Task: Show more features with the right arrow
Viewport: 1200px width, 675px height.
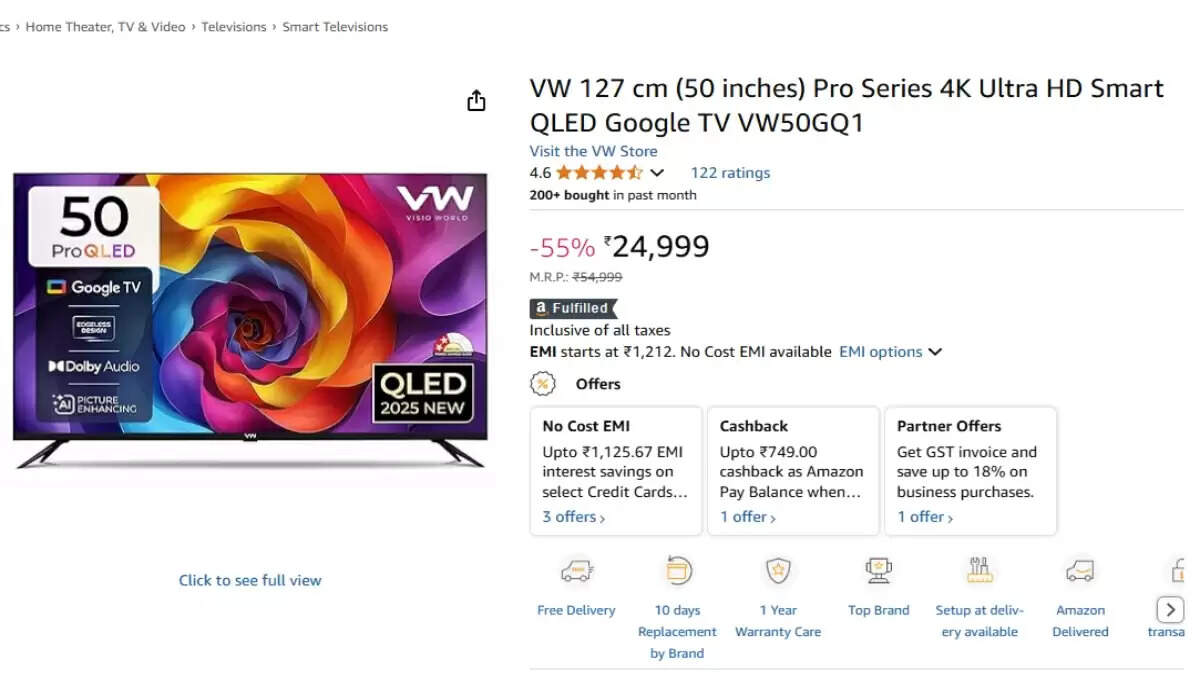Action: 1169,609
